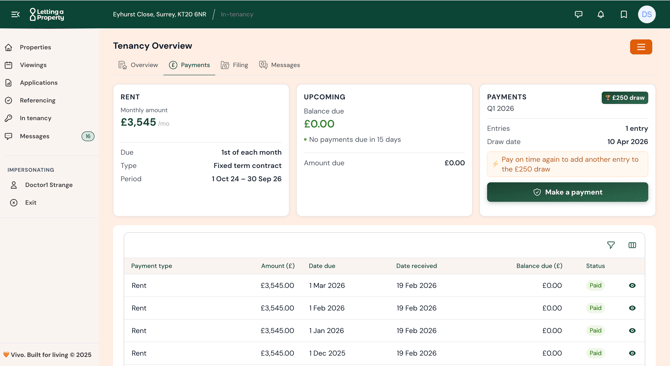
Task: Click the 10 Apr 2026 draw date
Action: coord(627,142)
